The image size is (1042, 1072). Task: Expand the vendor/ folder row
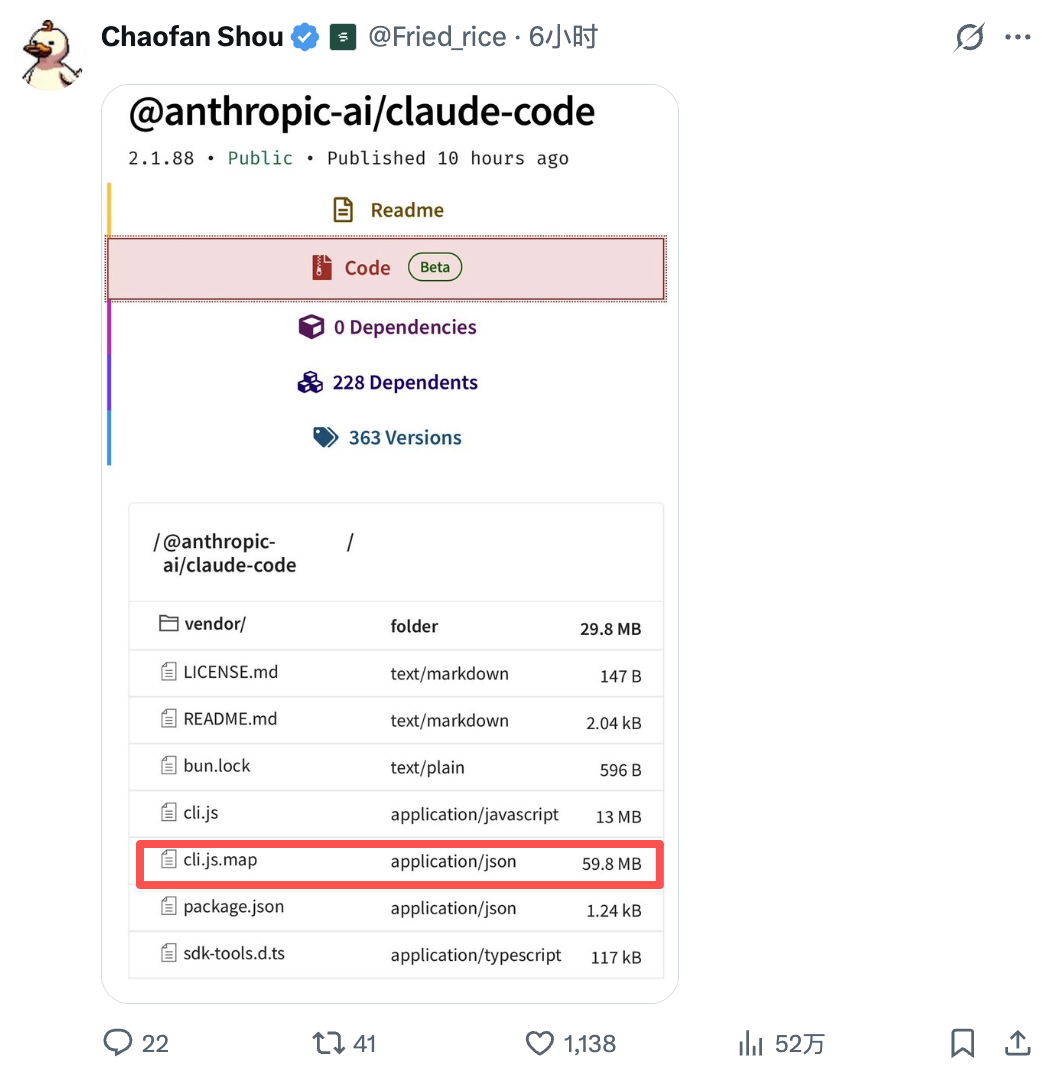215,624
